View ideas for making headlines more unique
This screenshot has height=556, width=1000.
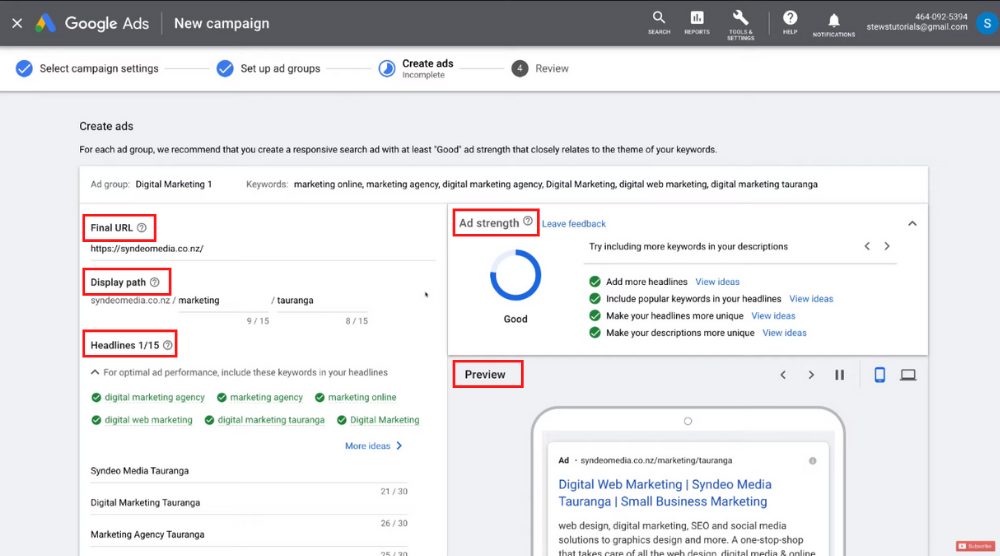(x=773, y=316)
